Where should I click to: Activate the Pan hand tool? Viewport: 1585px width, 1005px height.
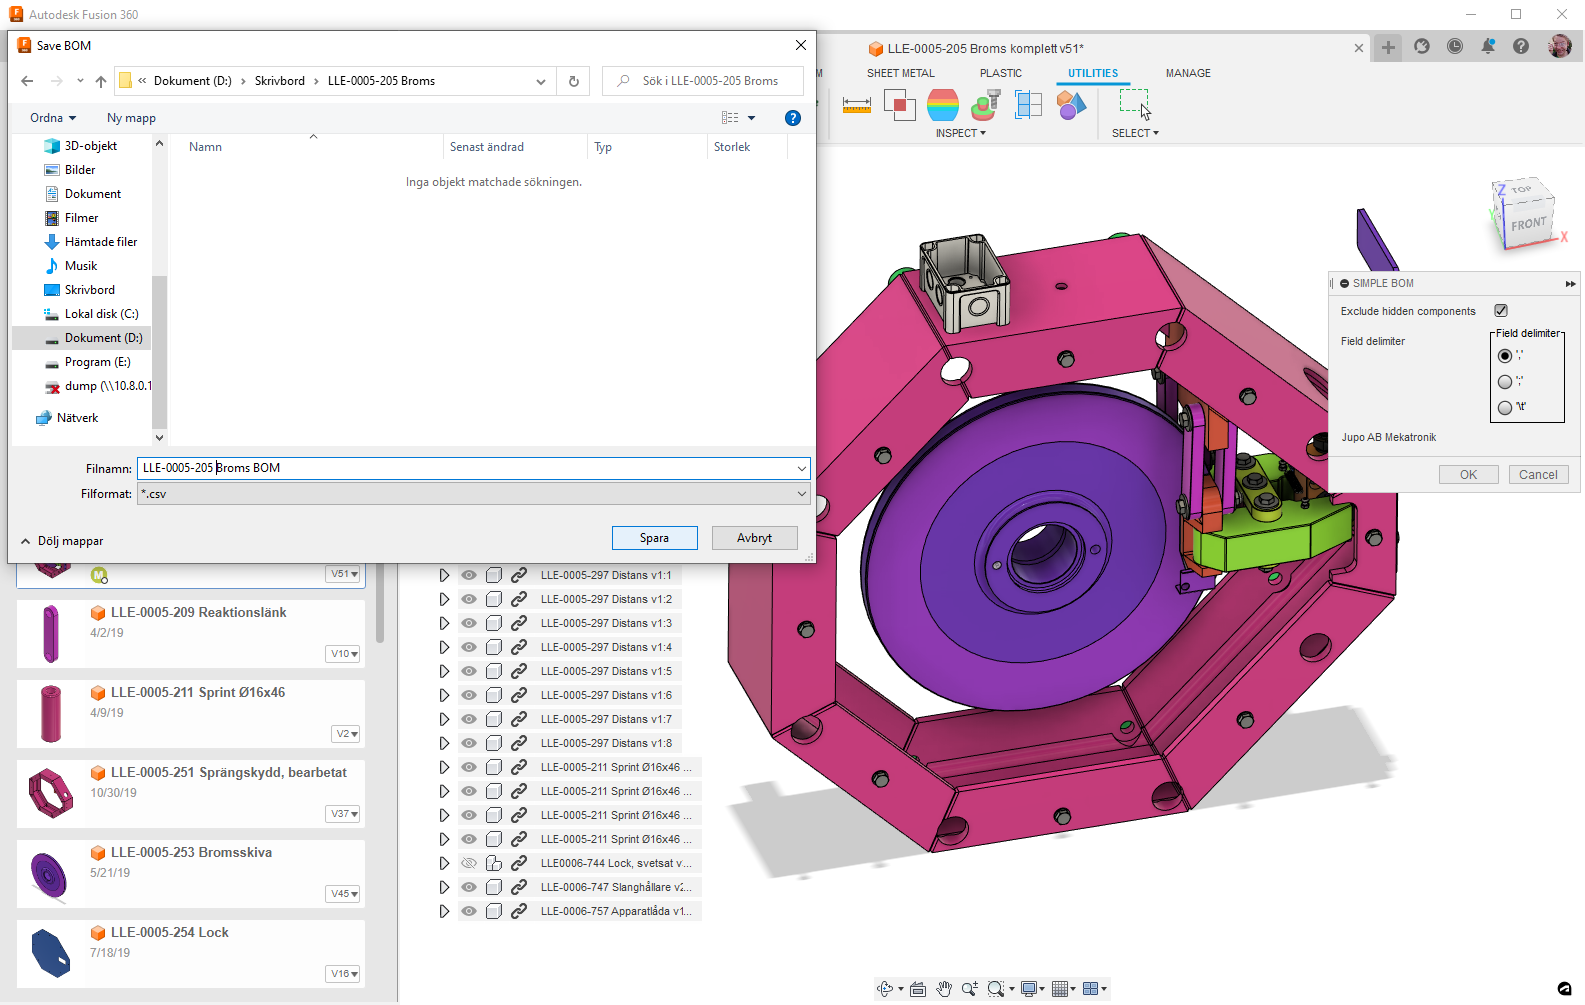pyautogui.click(x=944, y=989)
